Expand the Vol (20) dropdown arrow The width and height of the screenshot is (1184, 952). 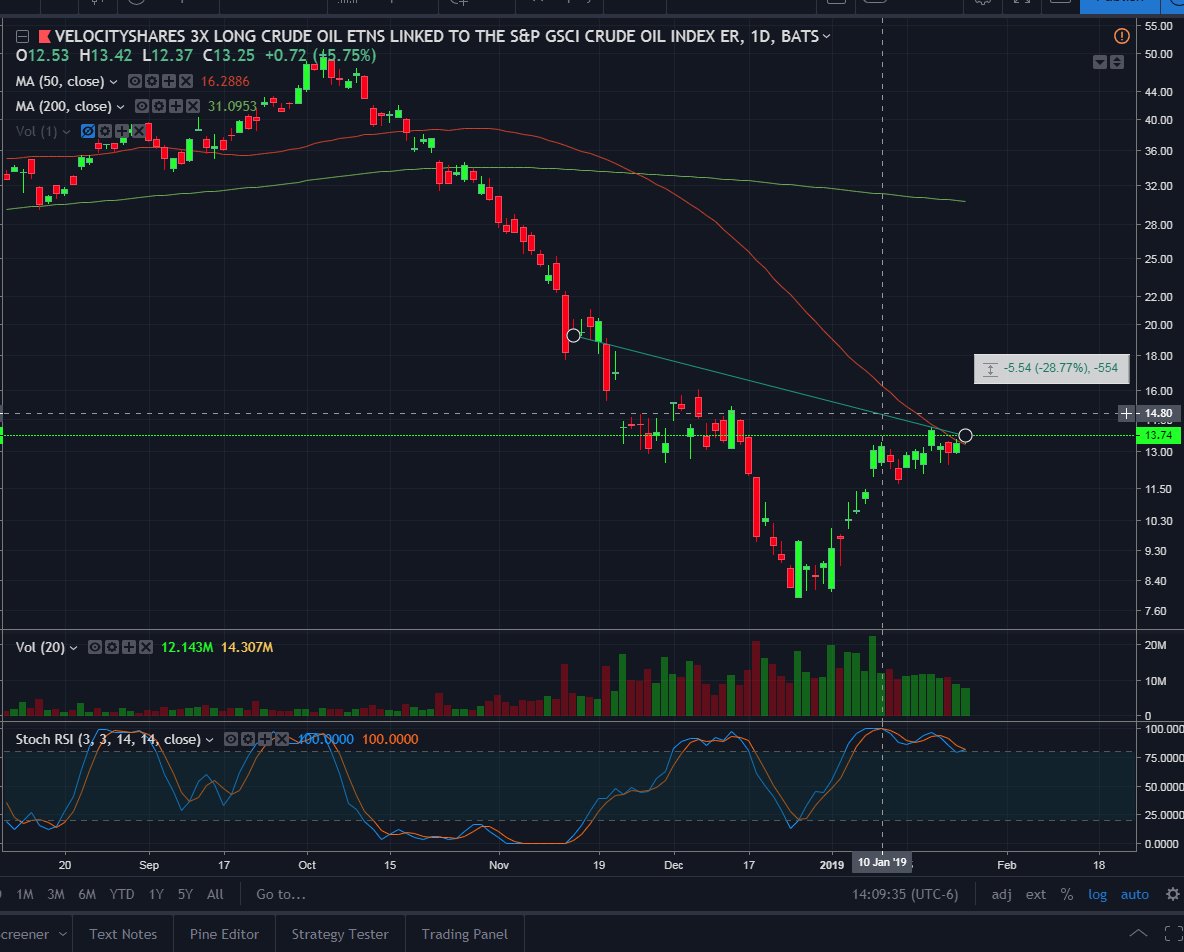73,648
